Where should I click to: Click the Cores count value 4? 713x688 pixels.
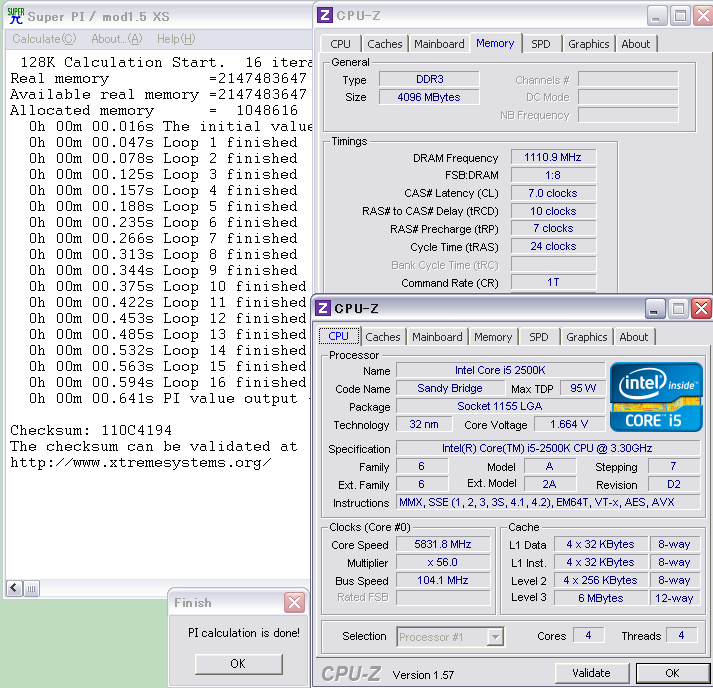pos(588,635)
